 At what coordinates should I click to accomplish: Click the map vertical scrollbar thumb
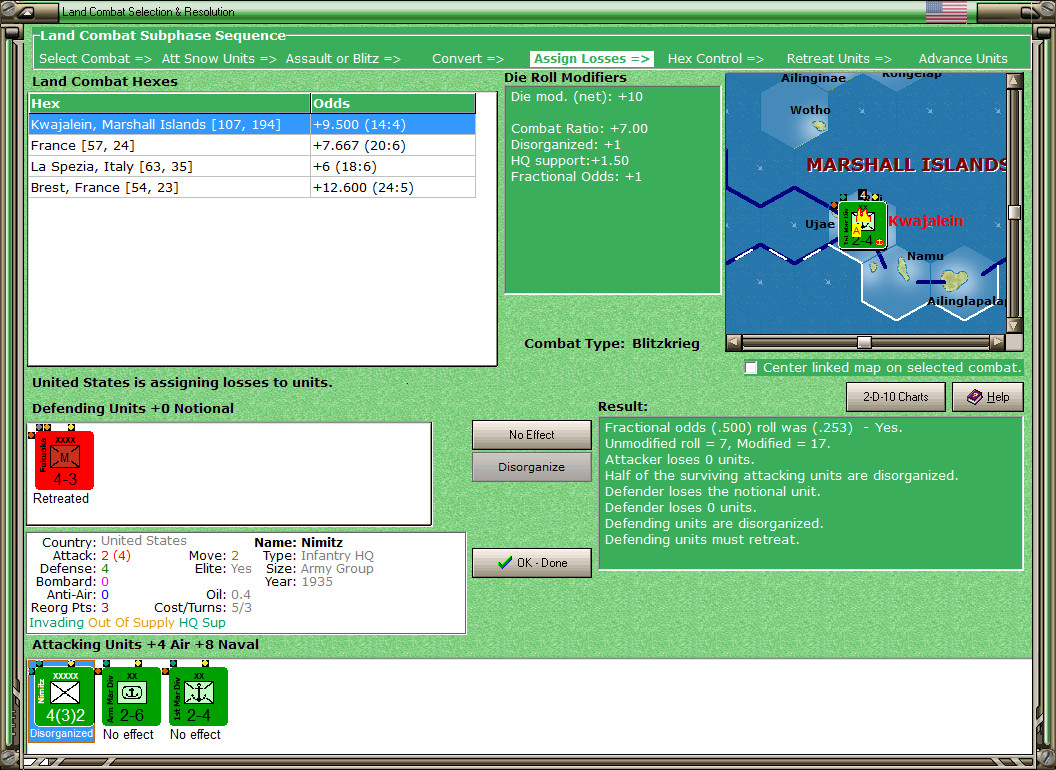[1014, 212]
